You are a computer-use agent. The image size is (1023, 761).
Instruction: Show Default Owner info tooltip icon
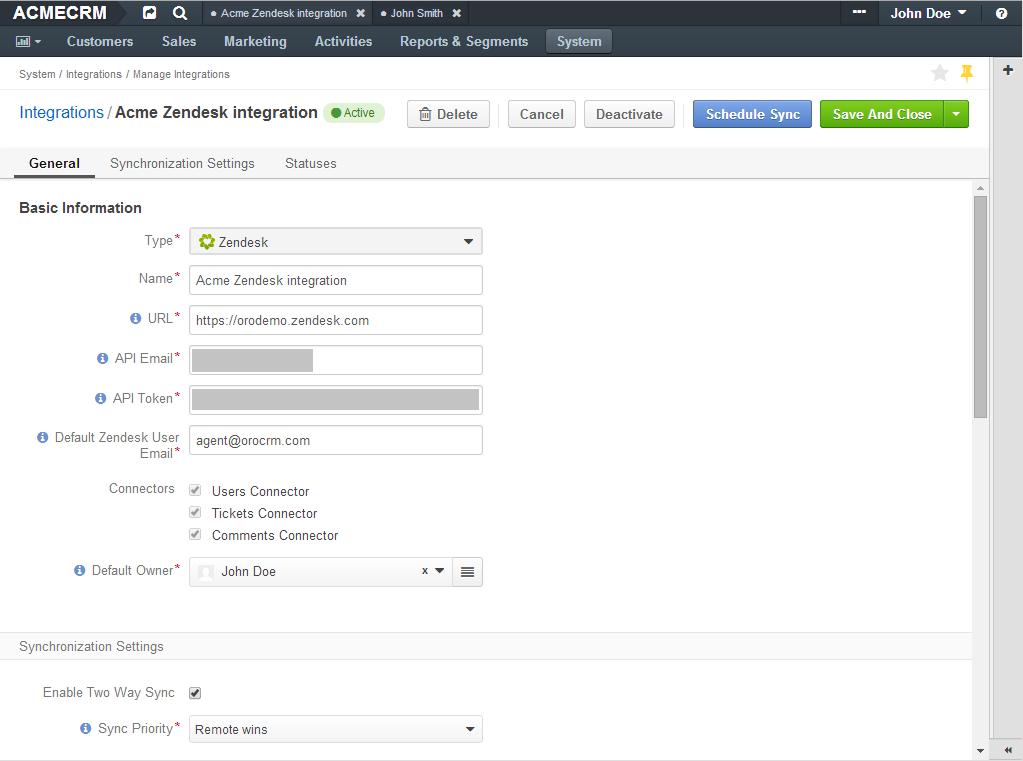coord(80,570)
